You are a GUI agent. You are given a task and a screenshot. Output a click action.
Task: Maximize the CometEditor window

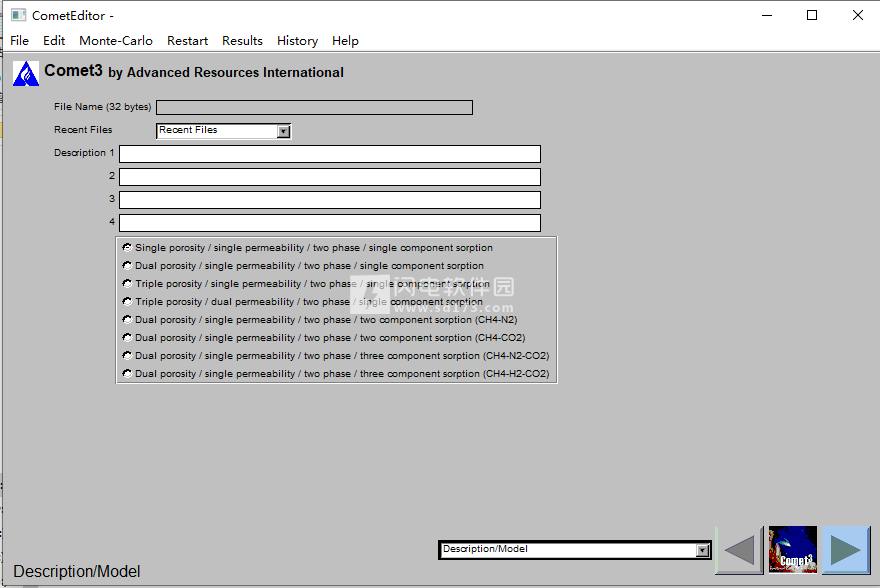coord(812,15)
